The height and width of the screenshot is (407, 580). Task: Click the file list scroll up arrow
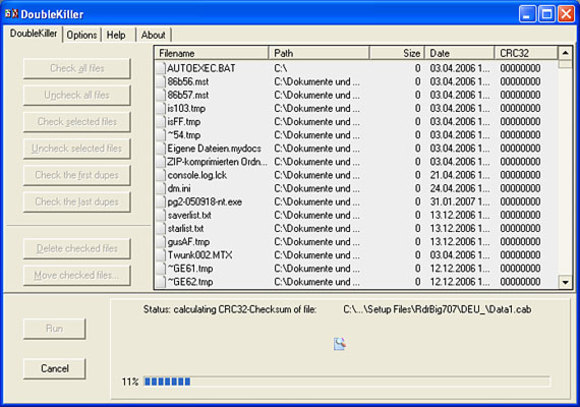tap(565, 53)
